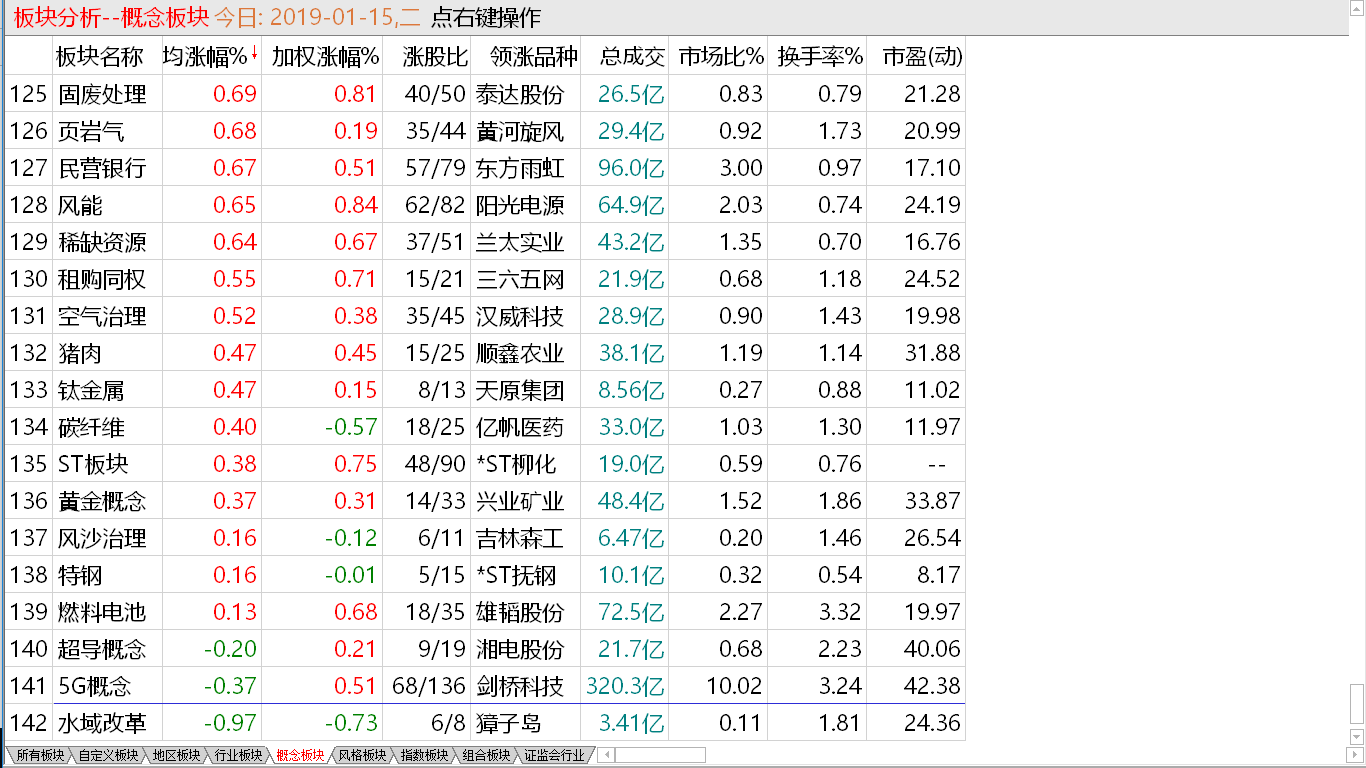Select the 页岩气 sector row
Screen dimensions: 1366x768
(485, 131)
